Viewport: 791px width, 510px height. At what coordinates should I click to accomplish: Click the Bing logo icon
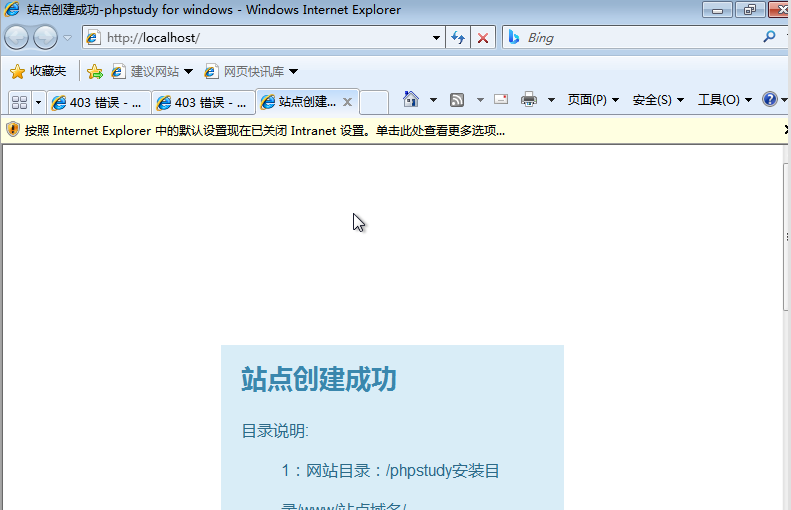[x=514, y=37]
